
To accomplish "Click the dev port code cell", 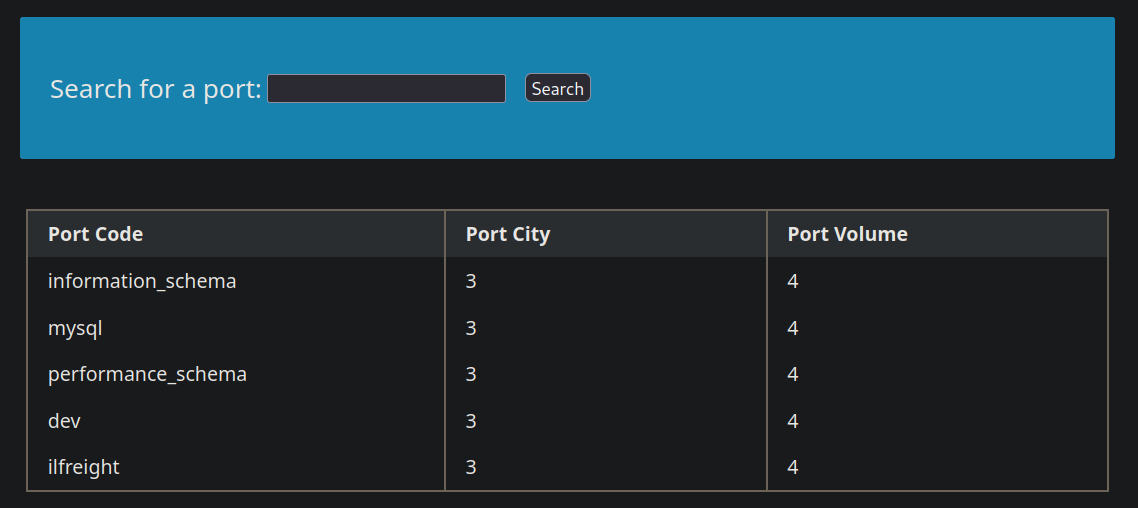I will (64, 421).
